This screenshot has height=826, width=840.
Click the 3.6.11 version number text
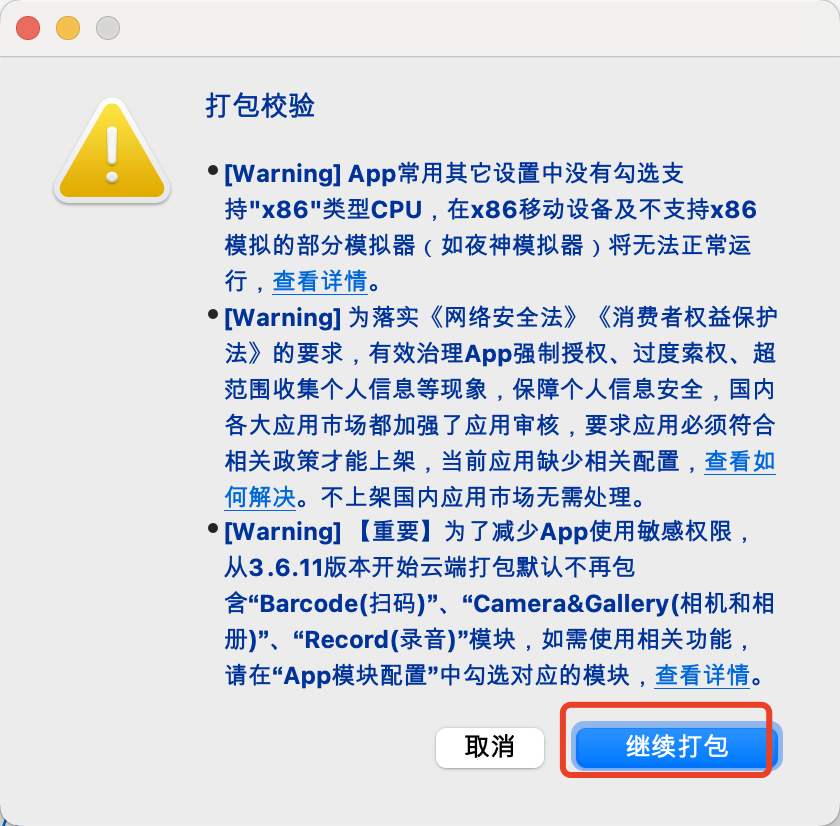coord(286,568)
